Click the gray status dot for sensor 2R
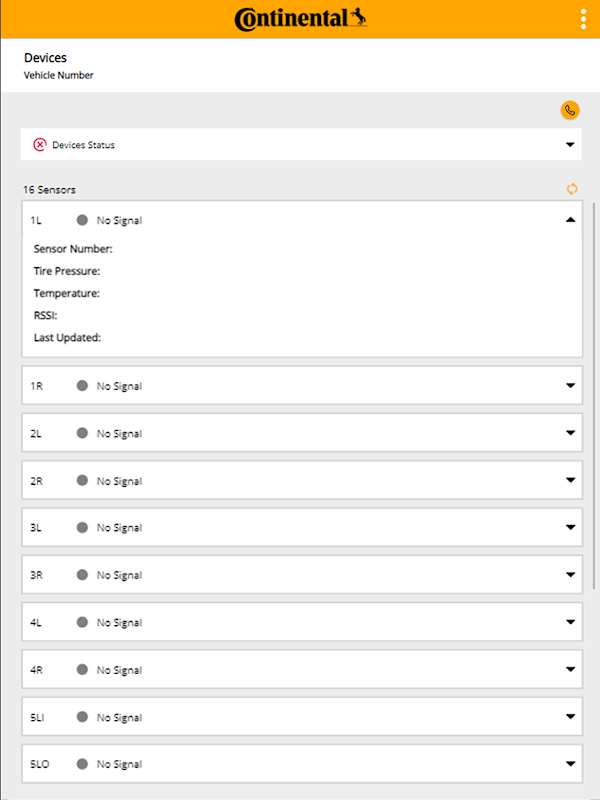This screenshot has height=800, width=600. tap(82, 481)
